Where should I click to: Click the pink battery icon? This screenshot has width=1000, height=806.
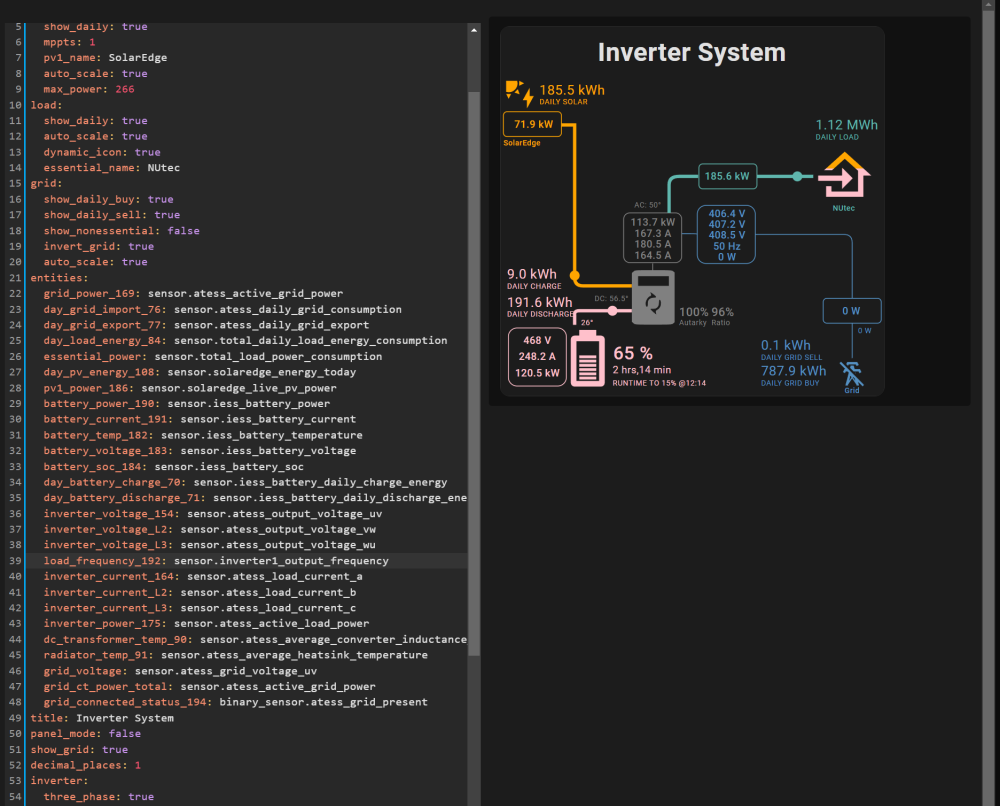(587, 358)
